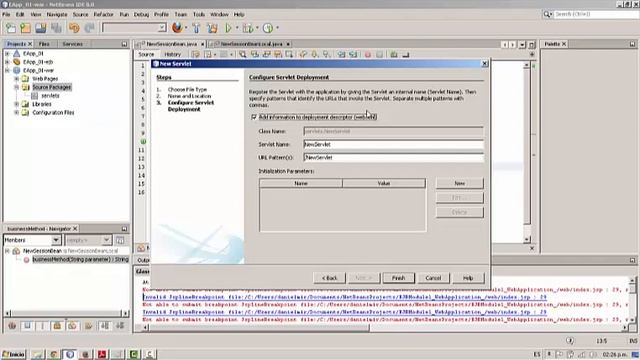Click the Back button in the dialog
Screen dimensions: 640x360
tap(329, 278)
